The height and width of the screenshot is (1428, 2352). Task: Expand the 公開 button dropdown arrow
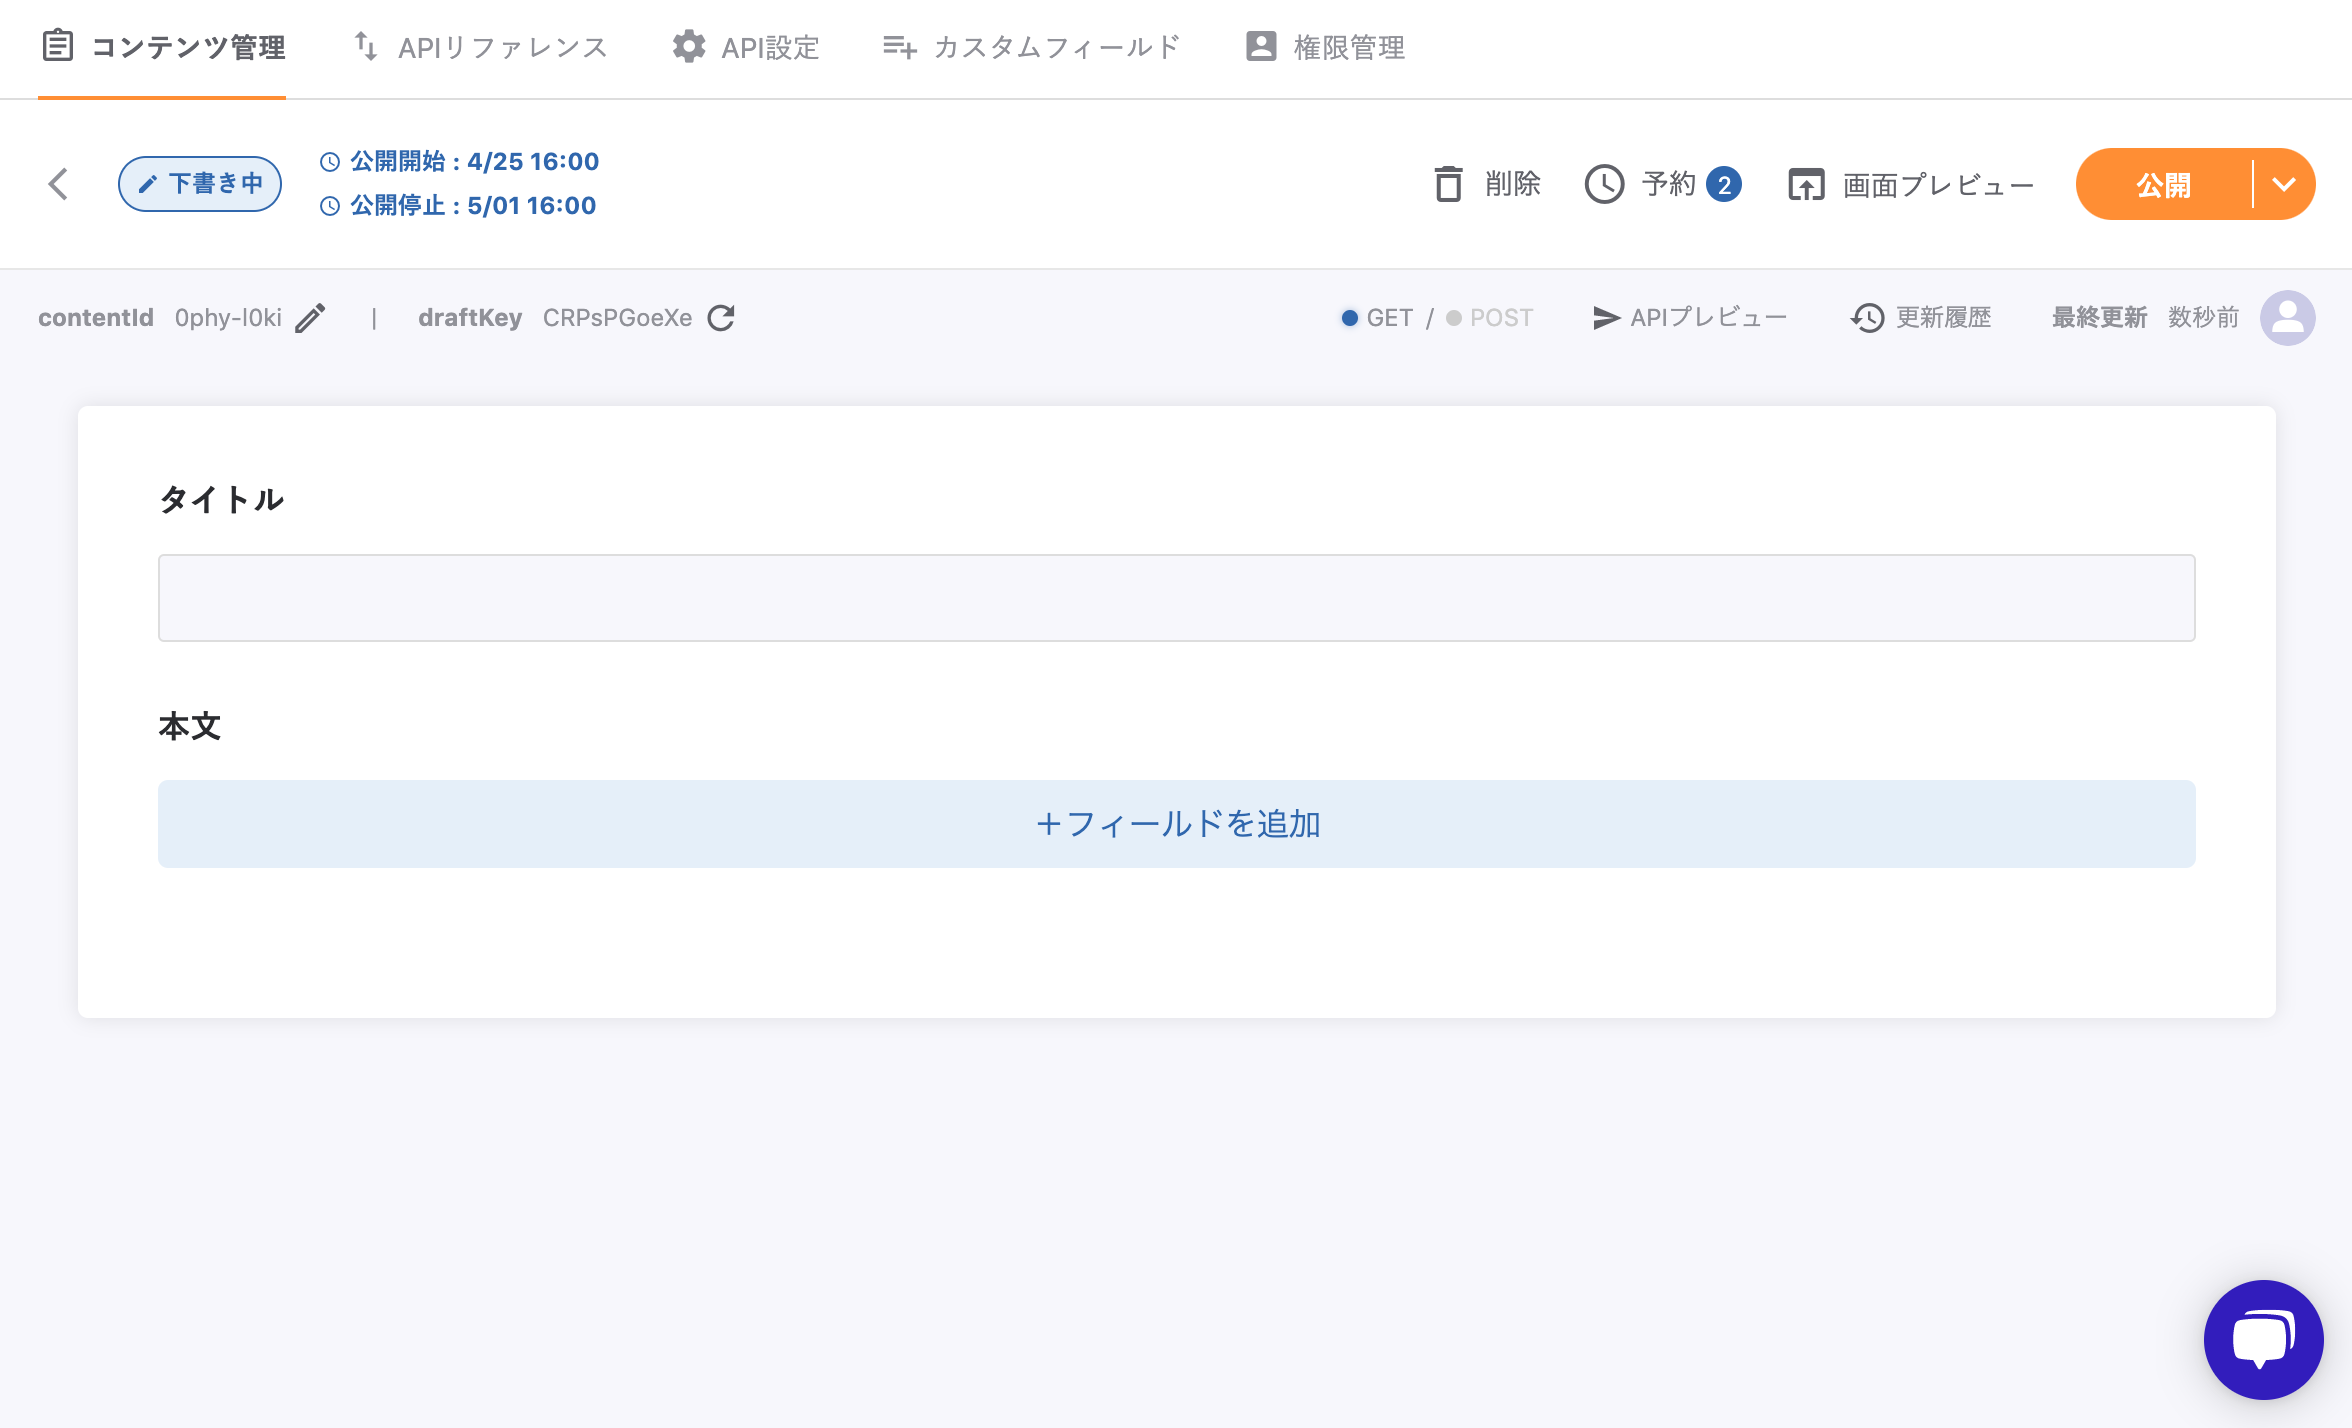tap(2284, 184)
